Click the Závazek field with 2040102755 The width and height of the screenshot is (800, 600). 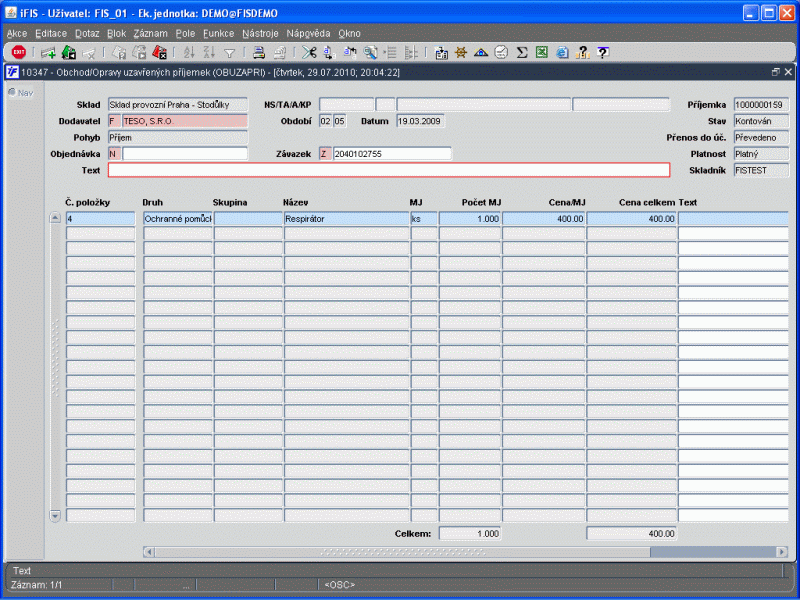tap(391, 154)
